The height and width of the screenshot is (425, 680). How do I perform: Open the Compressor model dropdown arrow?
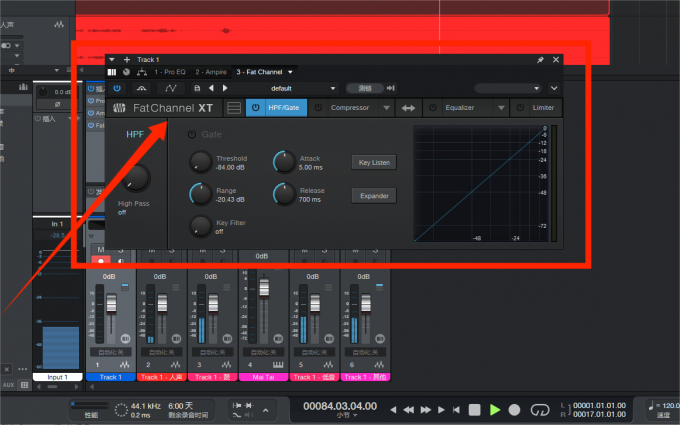(x=386, y=108)
